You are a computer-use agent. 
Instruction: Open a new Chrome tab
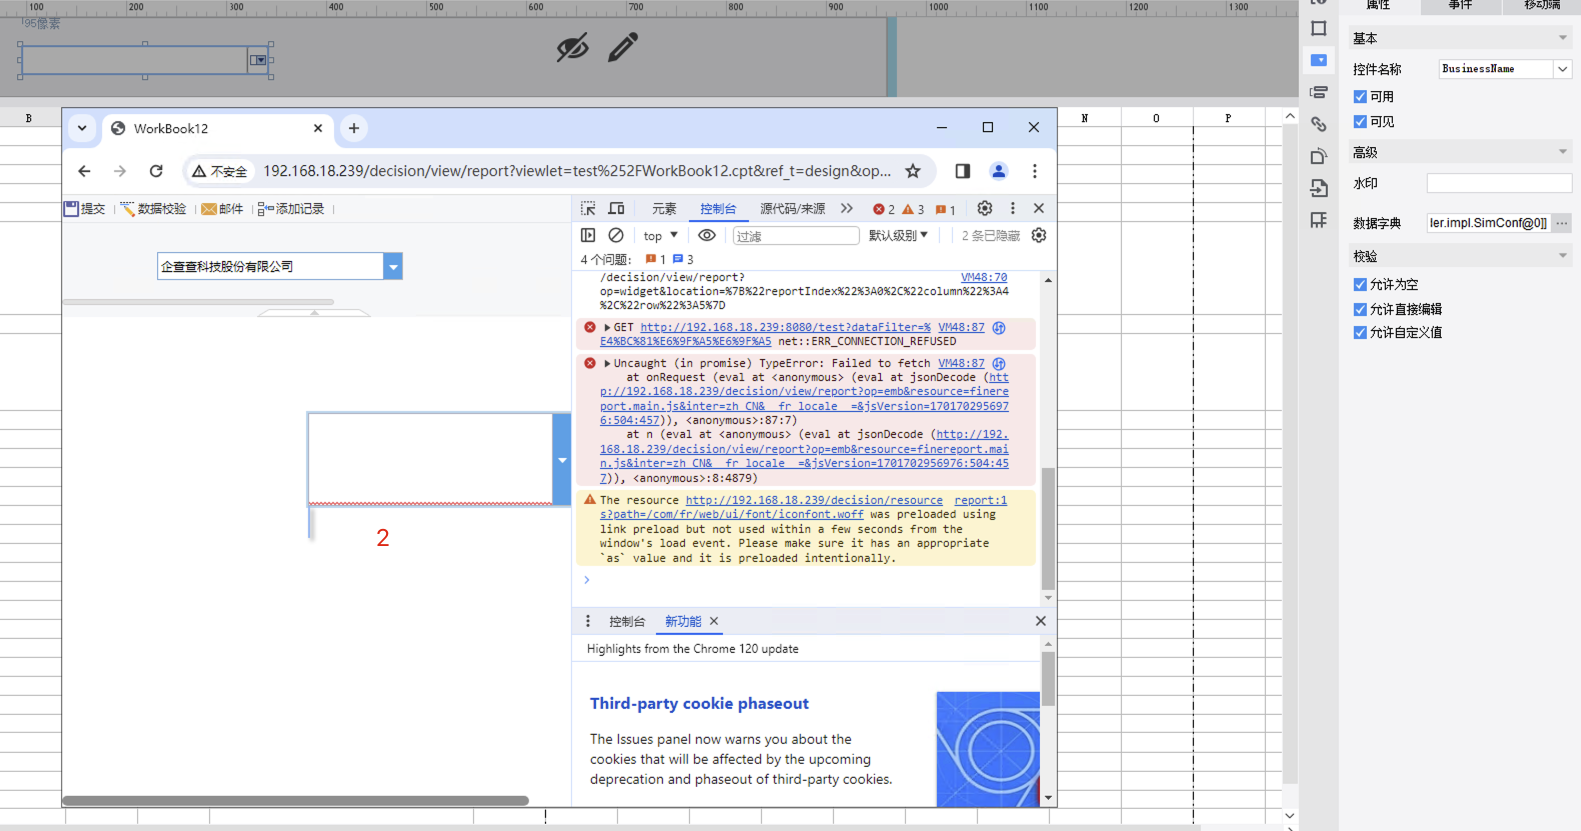[x=354, y=128]
